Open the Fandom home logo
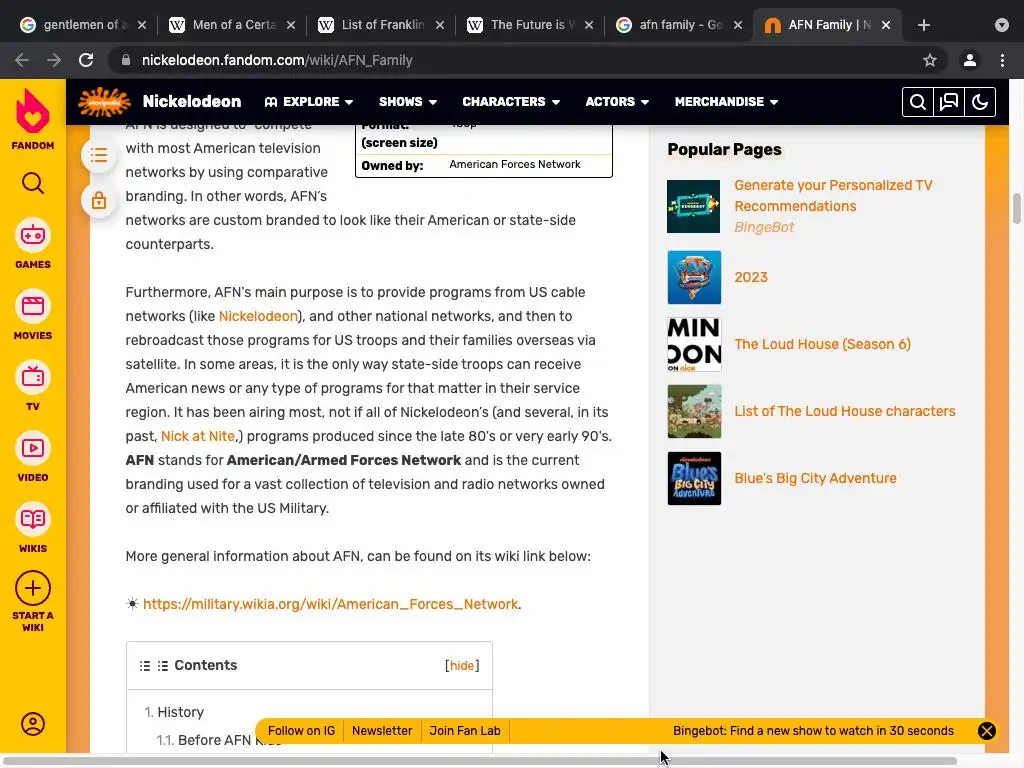 [33, 119]
